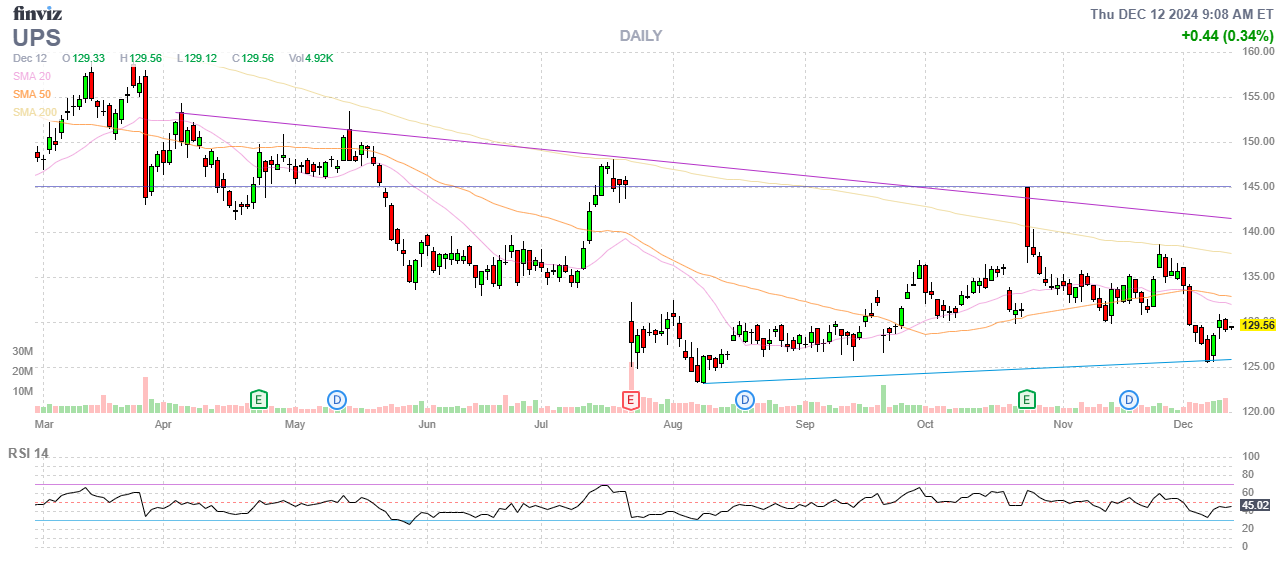Screen dimensions: 1287x562
Task: Click the 150.00 price axis label
Action: 1256,142
